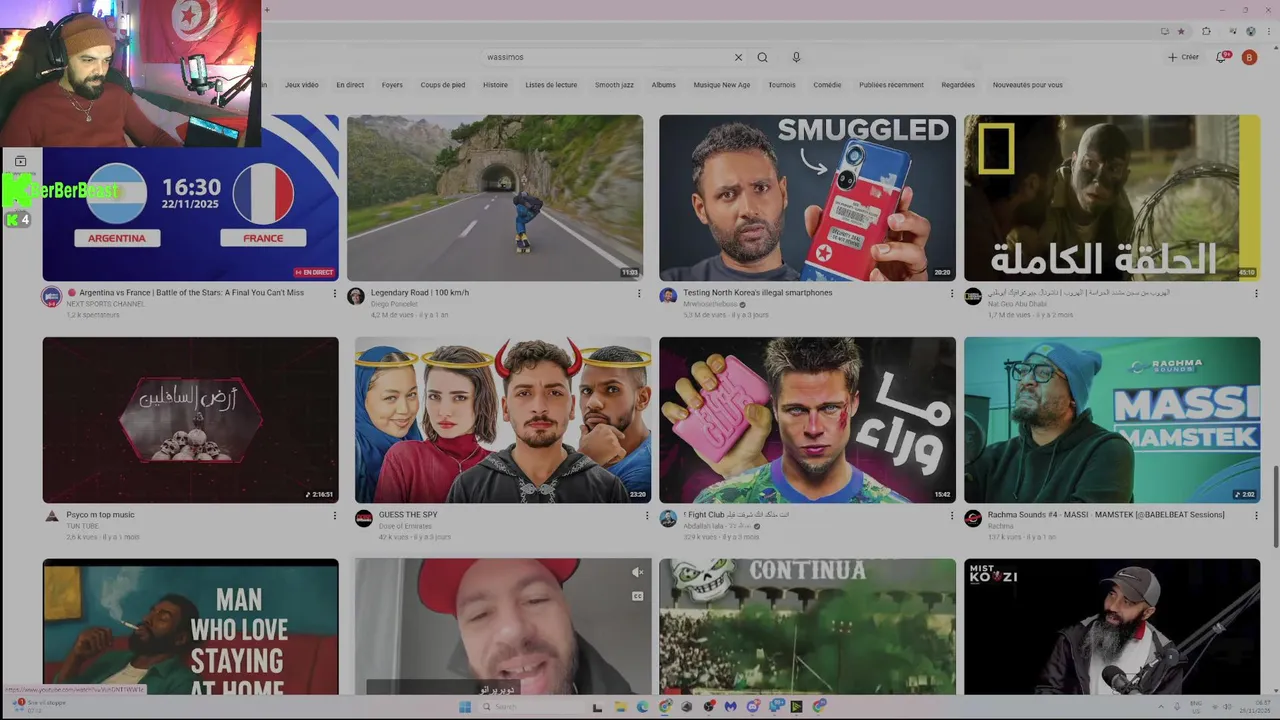The image size is (1280, 720).
Task: Open options menu for Argentina vs France video
Action: coord(334,293)
